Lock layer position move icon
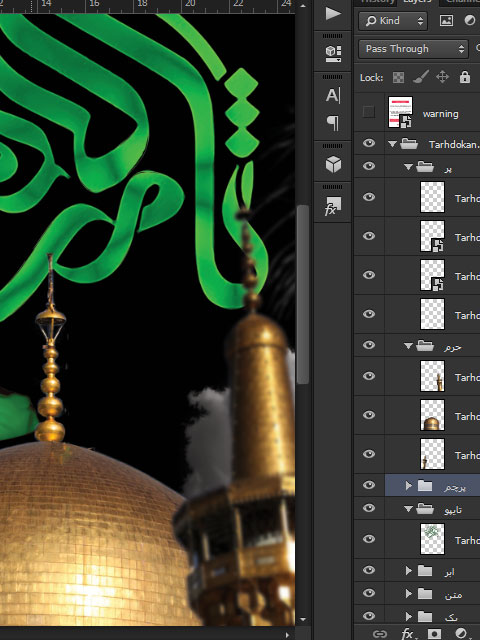The height and width of the screenshot is (640, 480). [x=442, y=77]
